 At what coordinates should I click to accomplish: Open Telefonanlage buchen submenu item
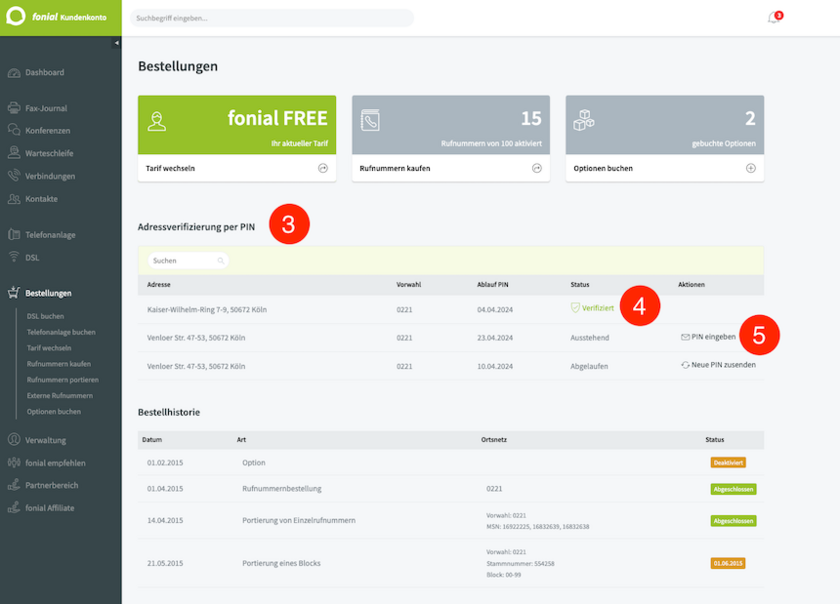pyautogui.click(x=61, y=332)
